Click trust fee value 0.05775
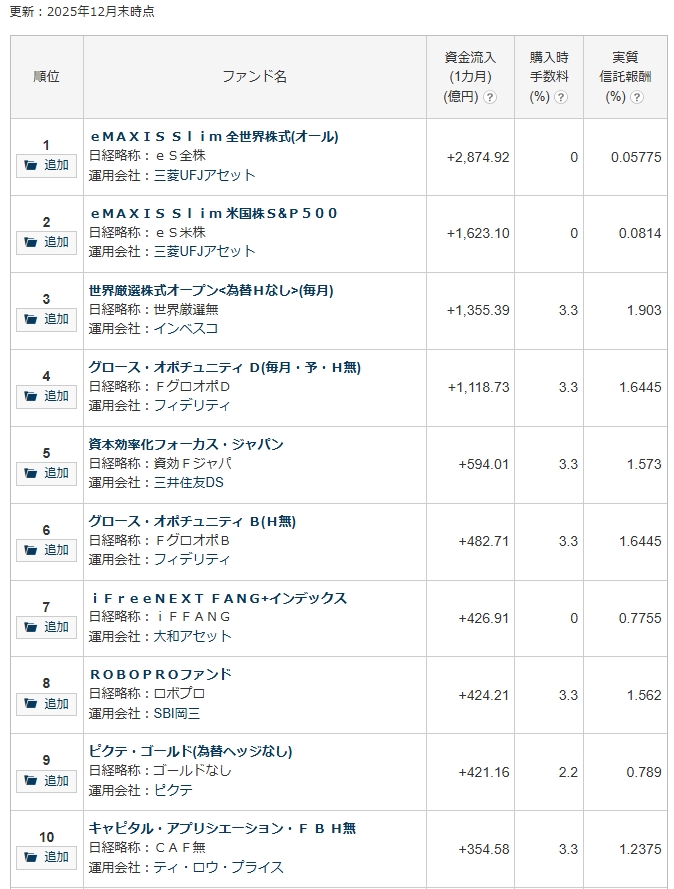Image resolution: width=674 pixels, height=889 pixels. pos(636,158)
